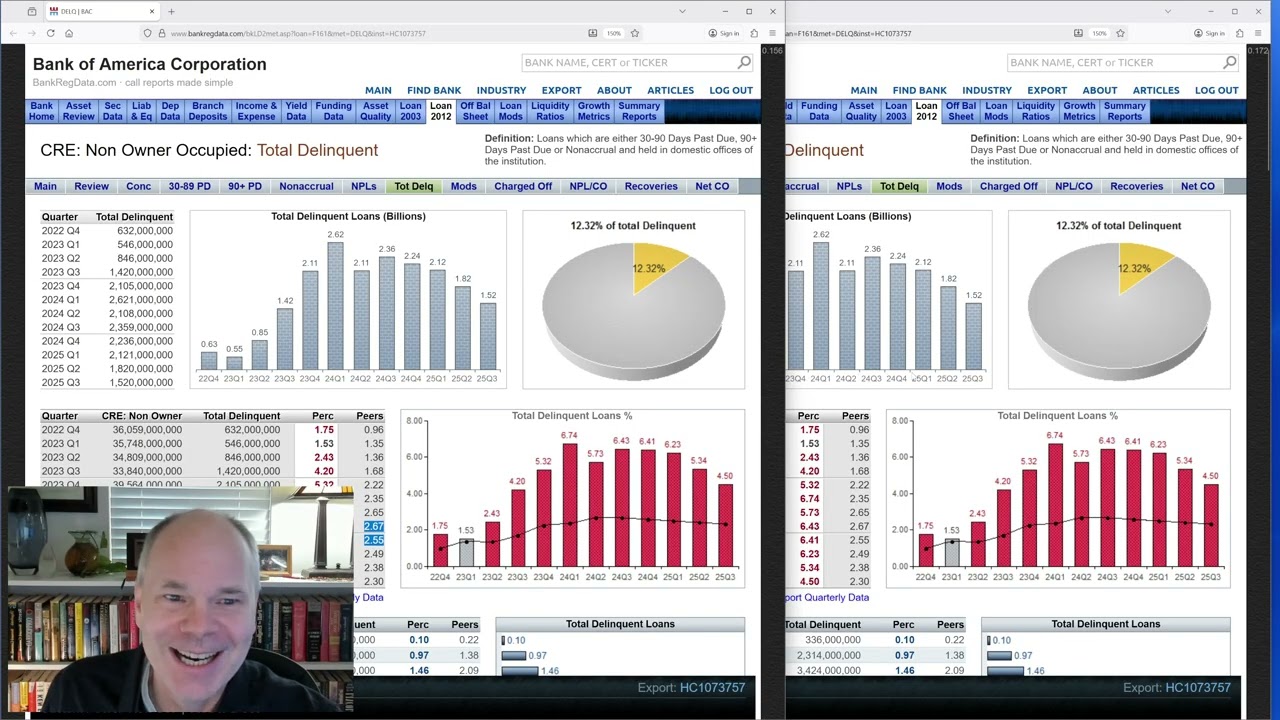Reload the page in left browser window
Screen dimensions: 1280x720
point(50,33)
